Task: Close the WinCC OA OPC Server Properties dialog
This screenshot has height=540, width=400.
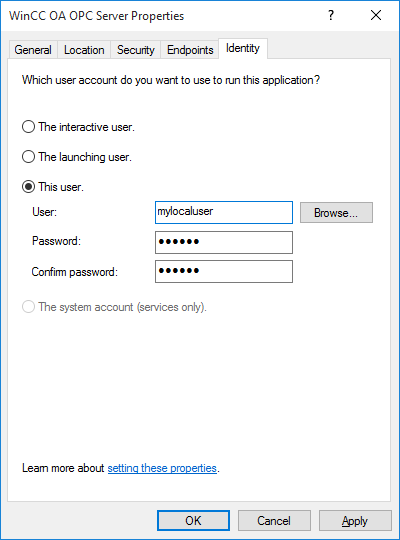Action: click(376, 15)
